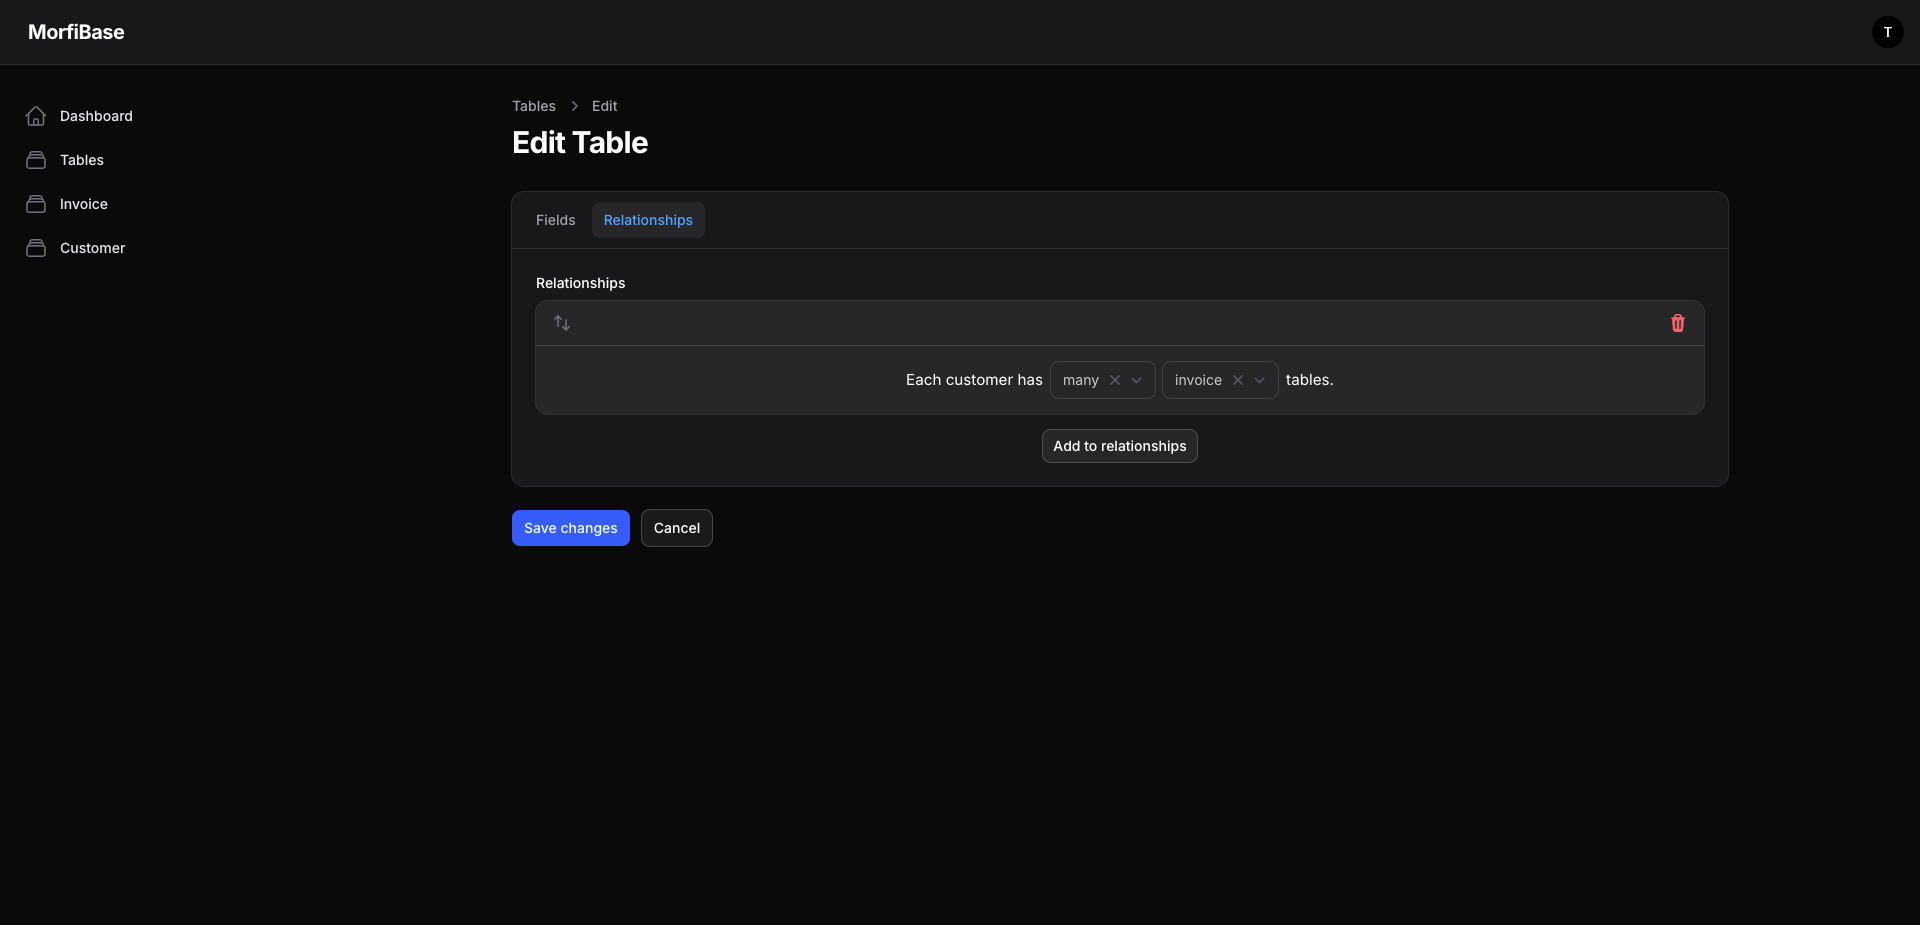This screenshot has height=925, width=1920.
Task: Expand the 'many' cardinality dropdown chevron
Action: pos(1137,380)
